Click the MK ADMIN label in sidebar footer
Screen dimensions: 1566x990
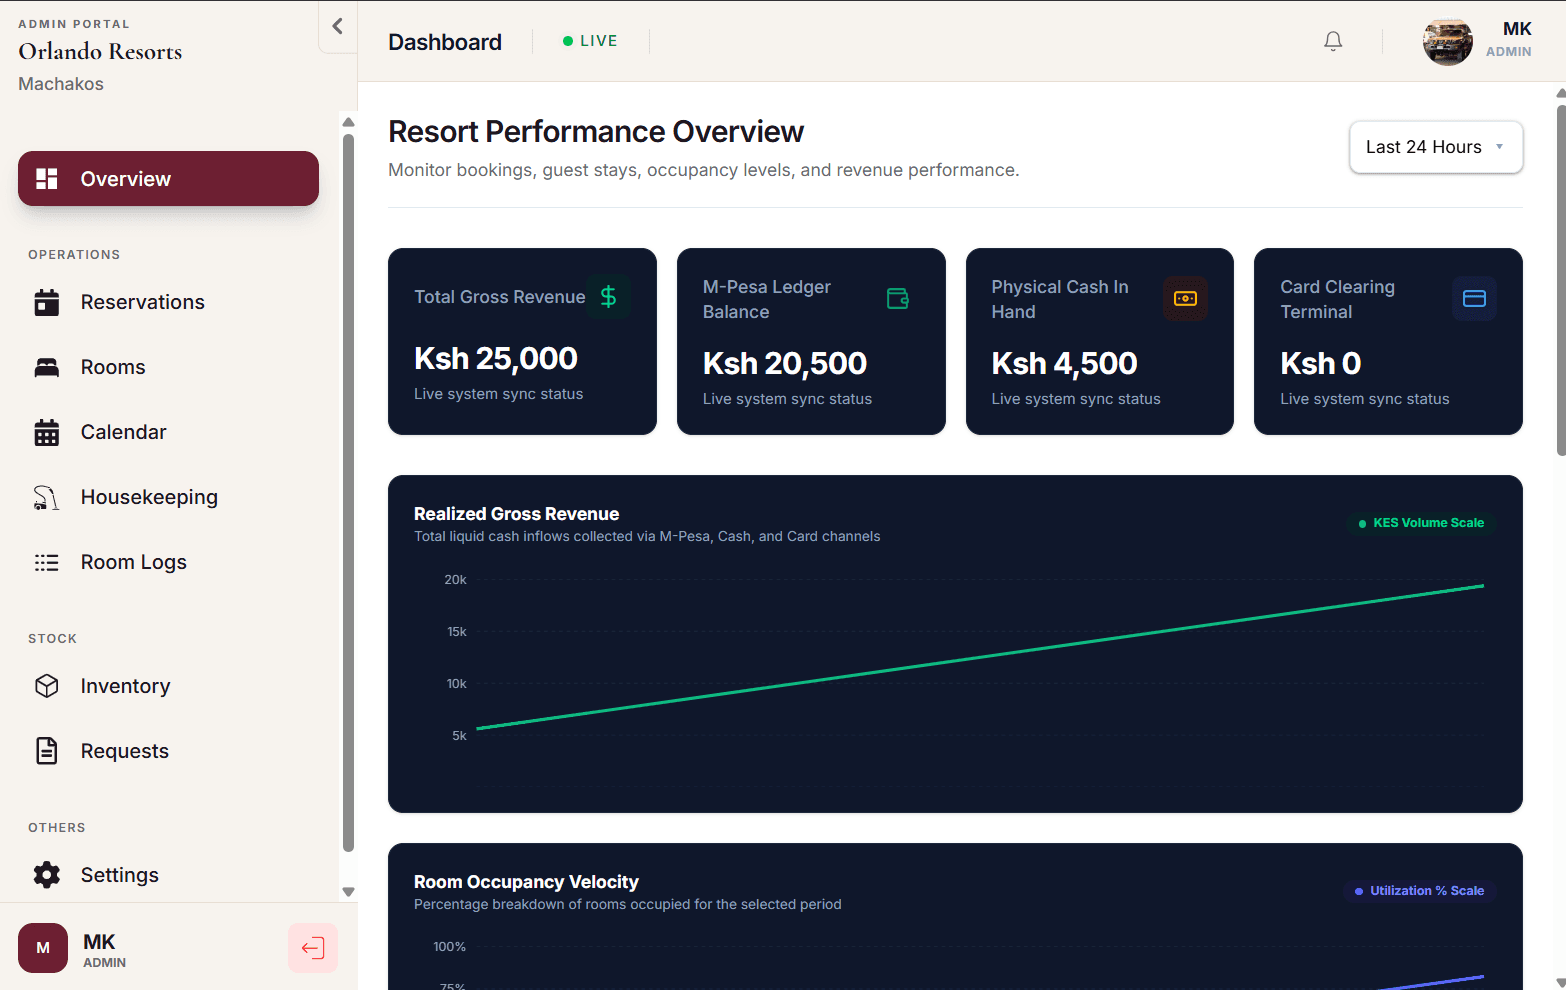point(104,950)
